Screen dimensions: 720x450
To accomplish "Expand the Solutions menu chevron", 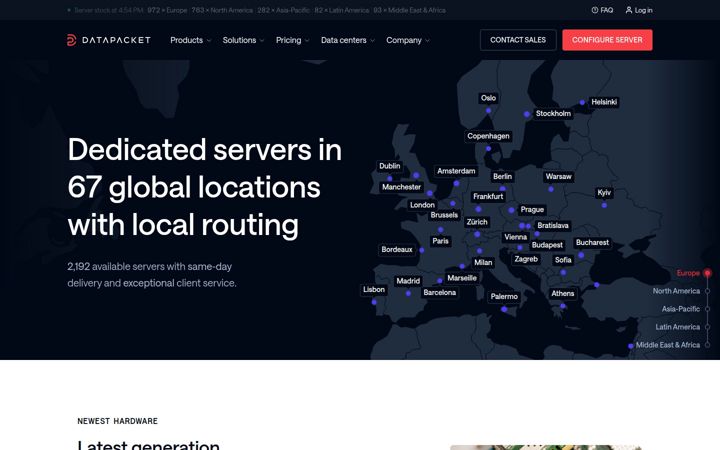I will pyautogui.click(x=262, y=40).
